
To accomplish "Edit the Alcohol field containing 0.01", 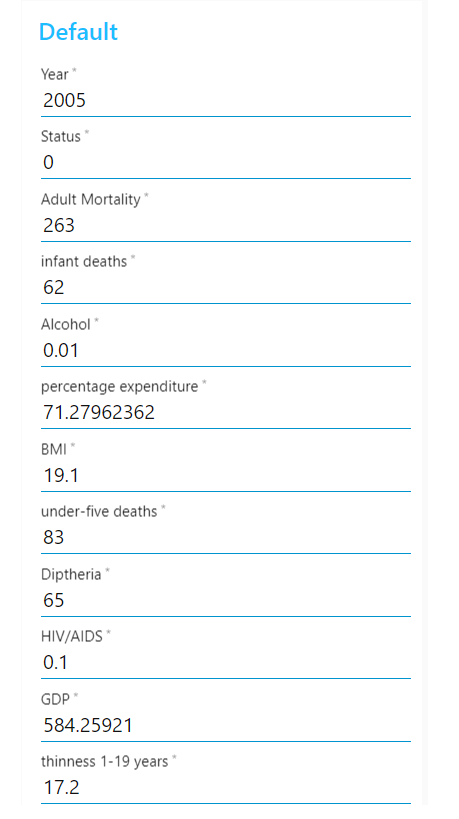I will click(x=226, y=350).
